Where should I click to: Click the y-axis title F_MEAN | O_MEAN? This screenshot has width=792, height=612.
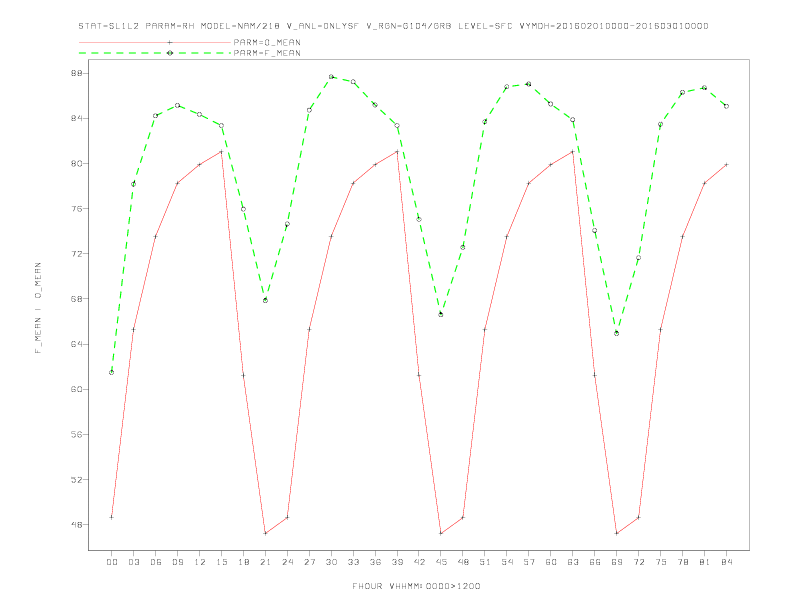(x=38, y=308)
